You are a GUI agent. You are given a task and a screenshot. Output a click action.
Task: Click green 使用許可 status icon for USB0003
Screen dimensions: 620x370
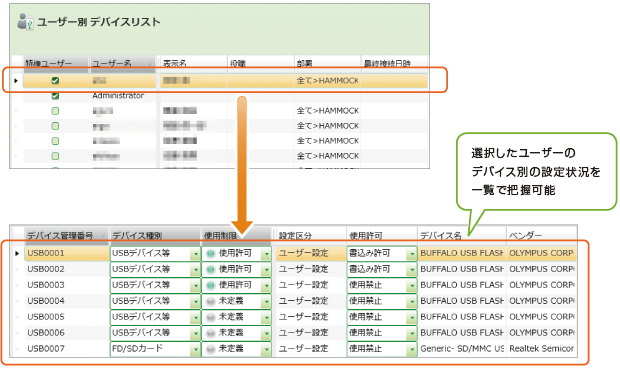(x=211, y=285)
